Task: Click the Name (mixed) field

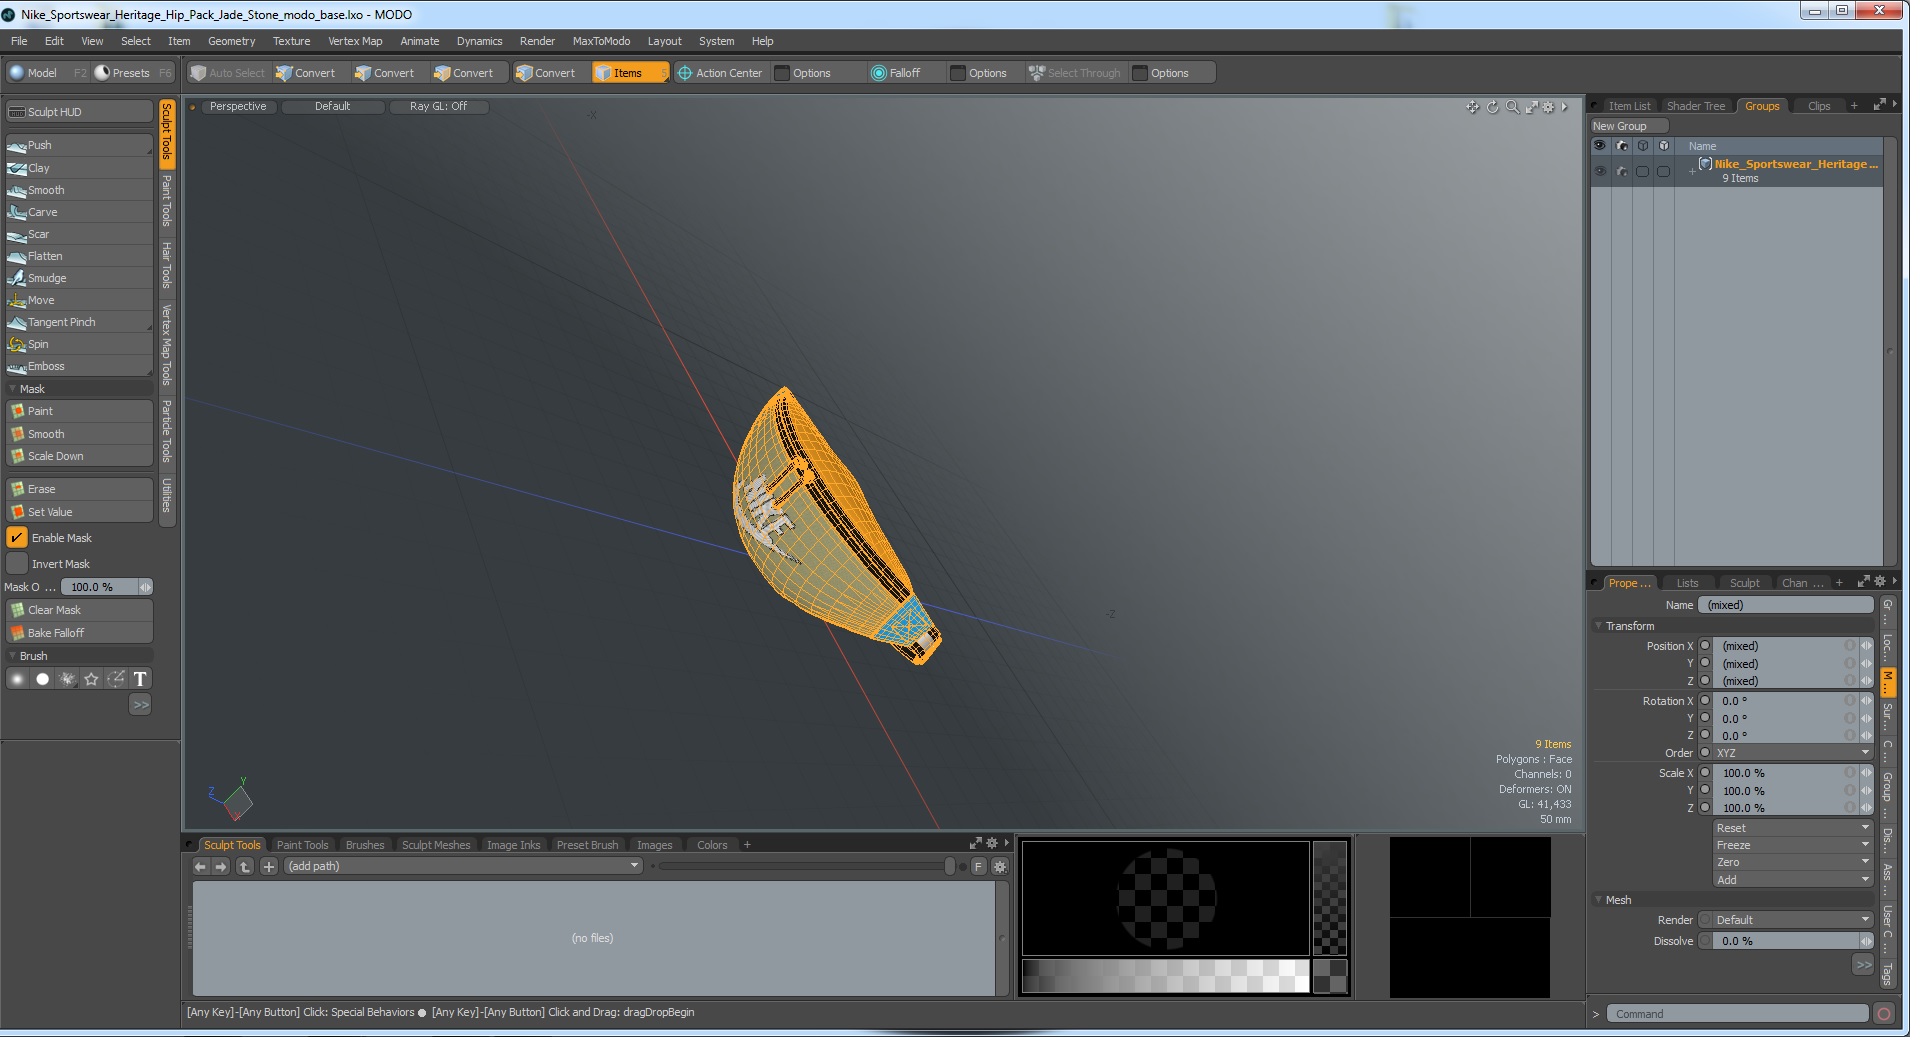Action: point(1786,606)
